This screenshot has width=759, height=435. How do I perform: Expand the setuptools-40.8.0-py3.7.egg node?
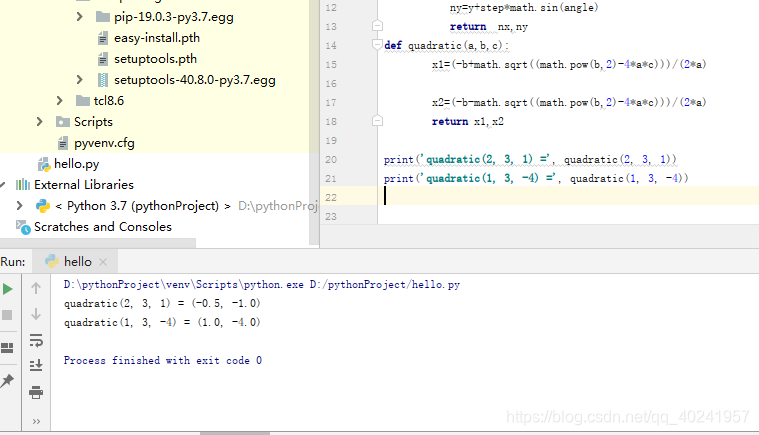tap(79, 79)
